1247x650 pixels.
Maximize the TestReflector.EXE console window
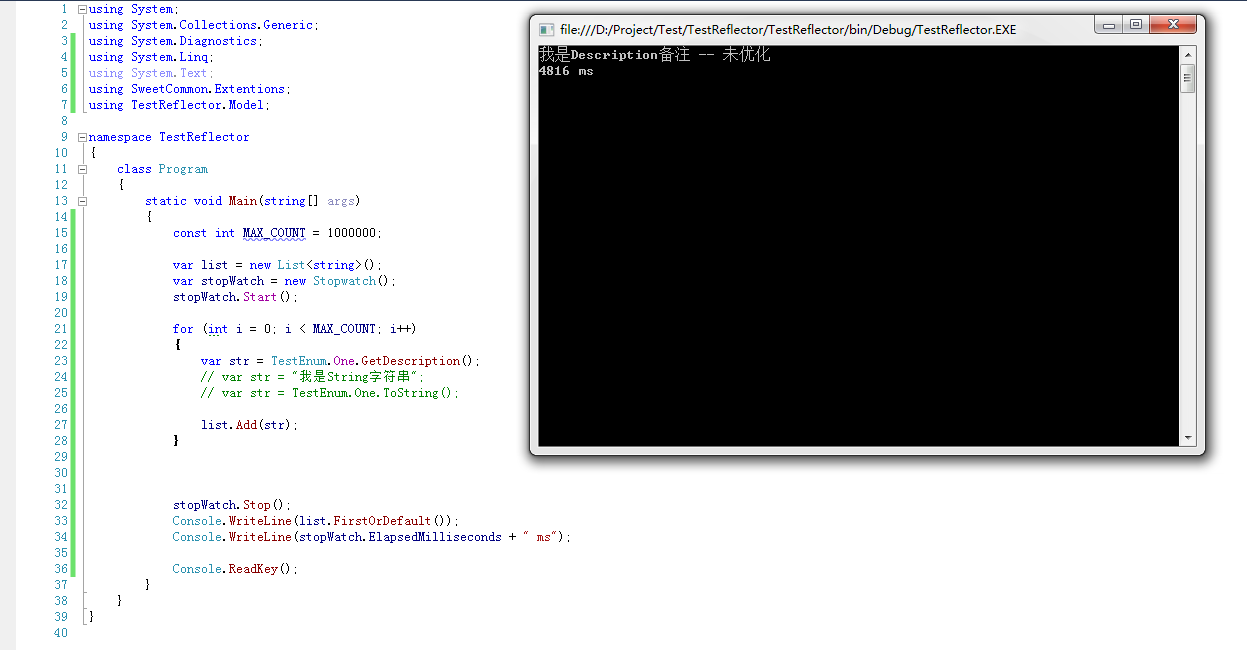coord(1136,25)
